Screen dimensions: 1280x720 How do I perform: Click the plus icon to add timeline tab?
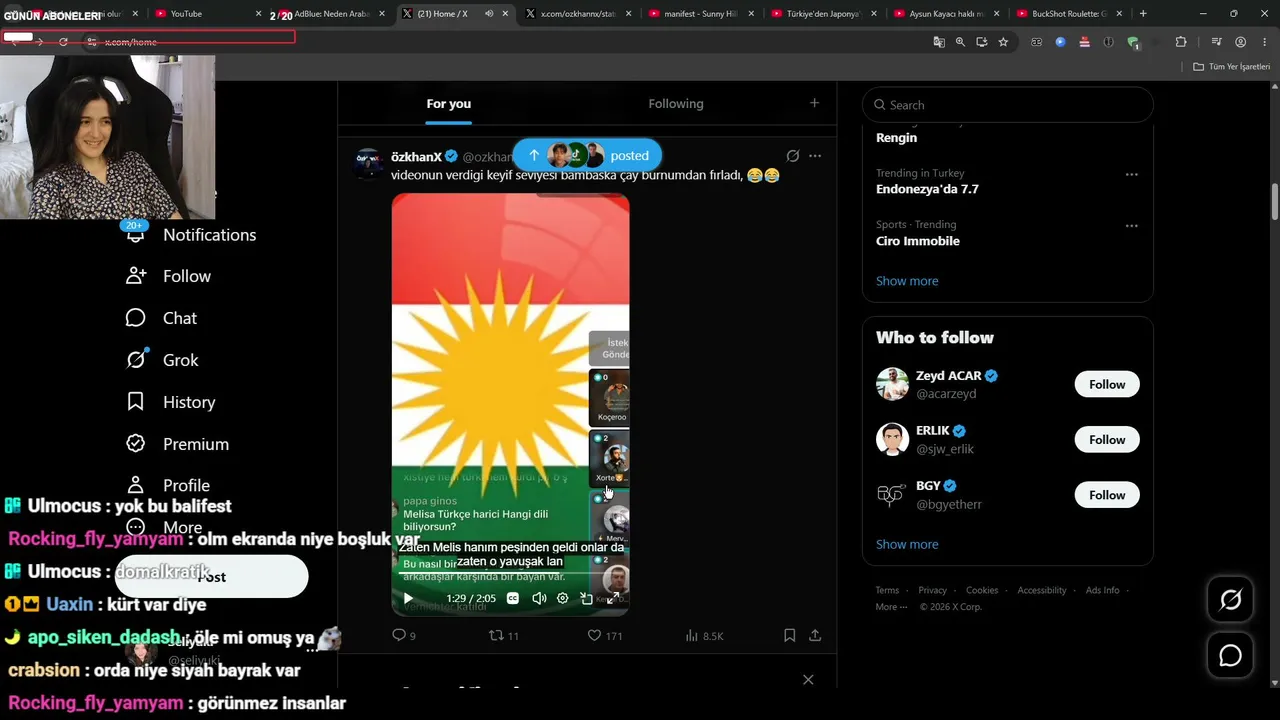click(814, 103)
